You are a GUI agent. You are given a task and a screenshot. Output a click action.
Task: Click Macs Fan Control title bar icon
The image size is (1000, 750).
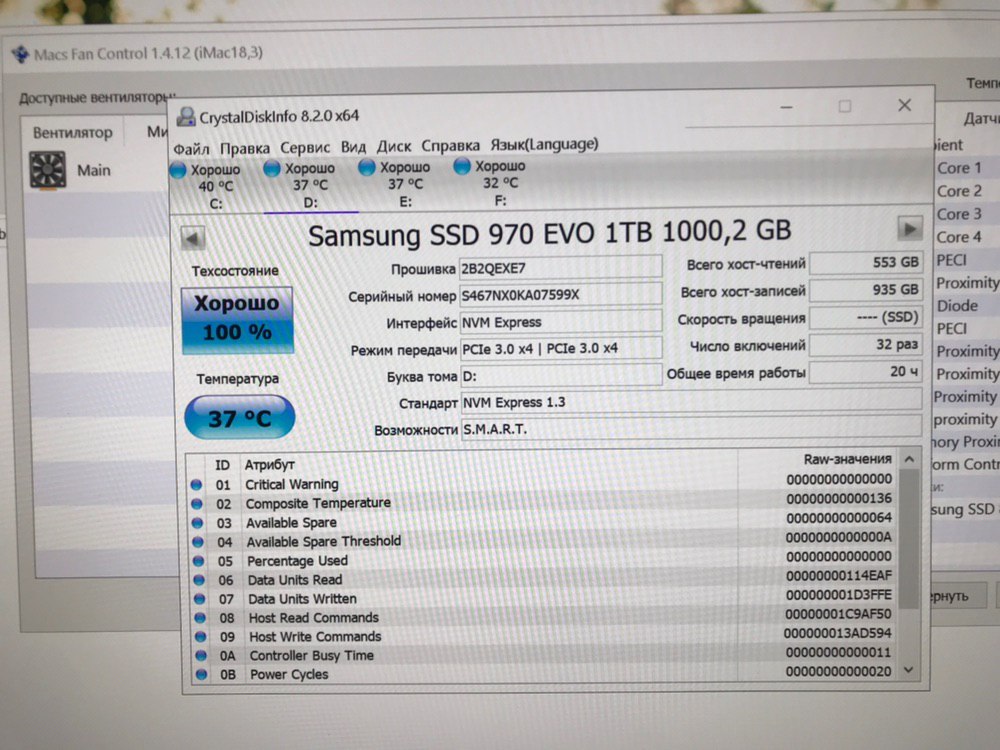(20, 54)
